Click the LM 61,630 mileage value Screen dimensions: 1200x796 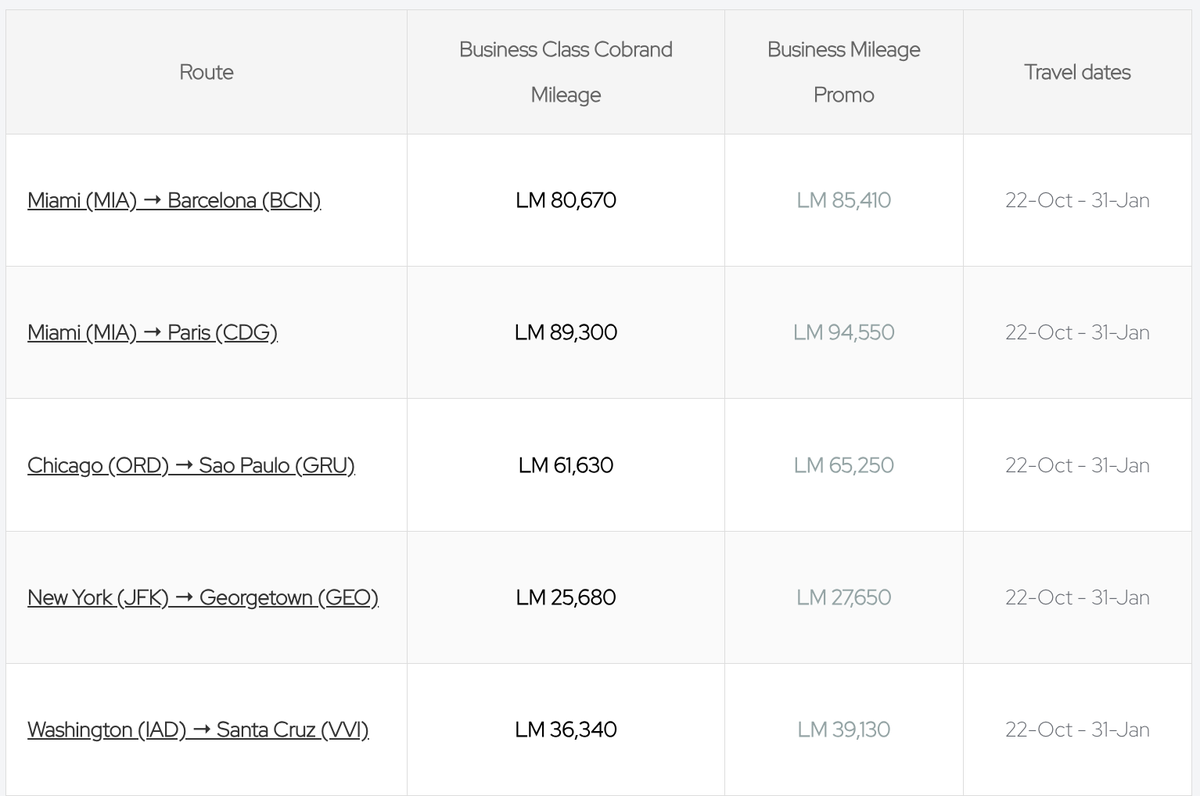coord(566,465)
